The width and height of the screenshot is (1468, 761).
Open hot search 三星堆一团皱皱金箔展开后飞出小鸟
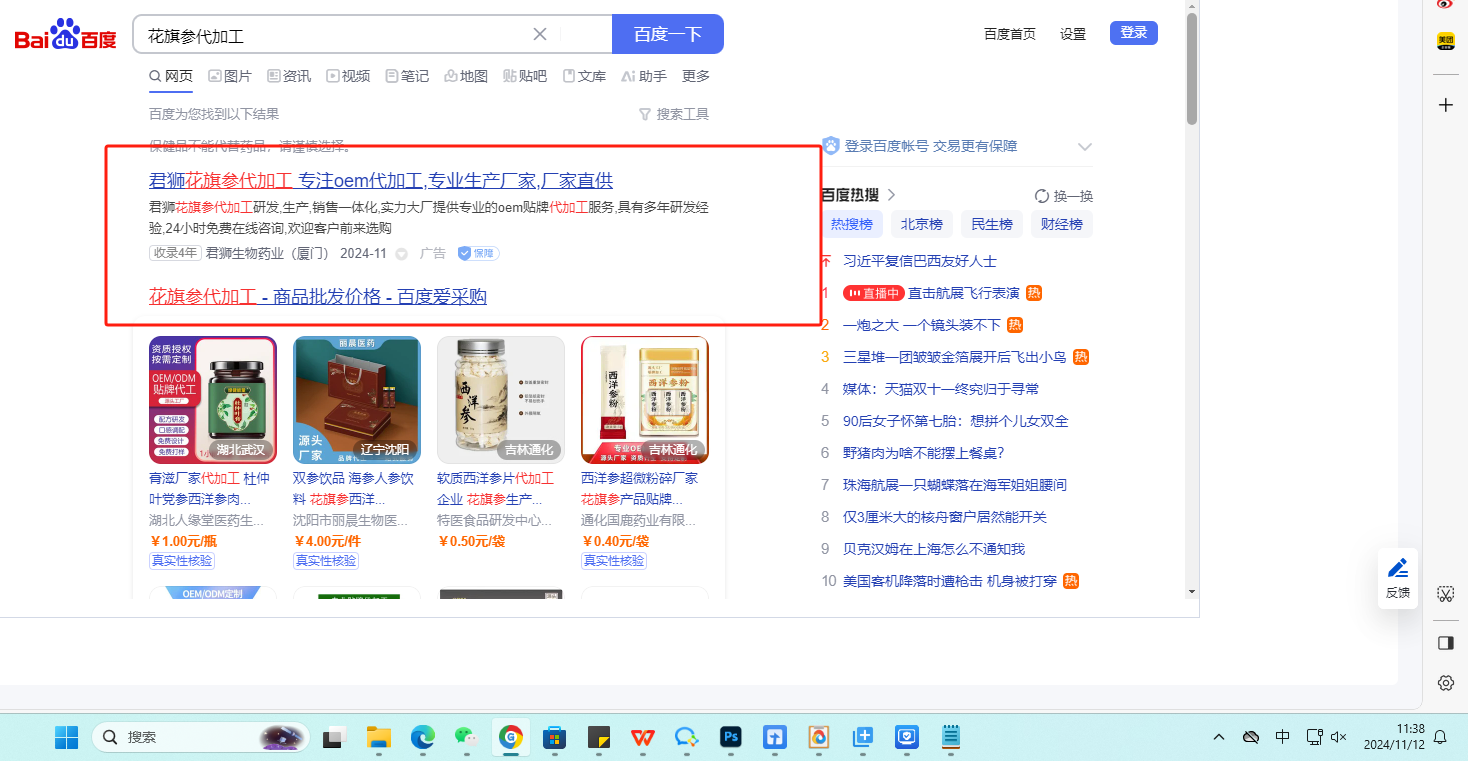955,357
